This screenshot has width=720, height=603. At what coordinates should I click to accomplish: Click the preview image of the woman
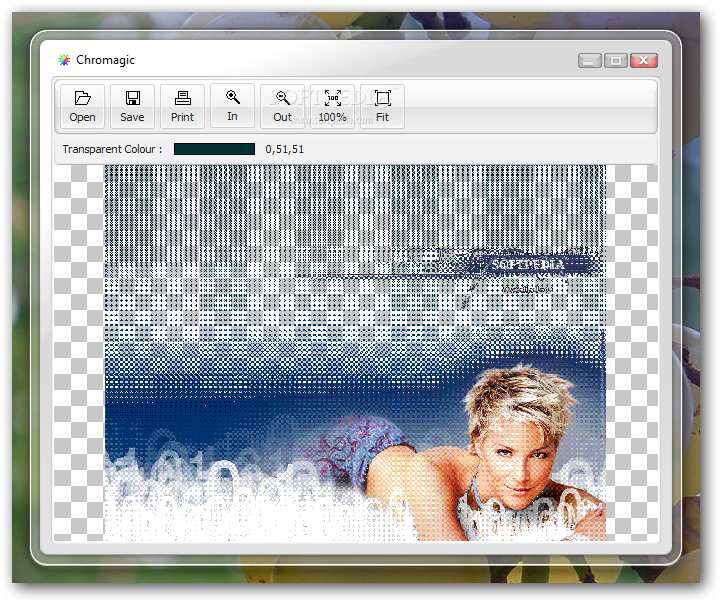(x=355, y=353)
